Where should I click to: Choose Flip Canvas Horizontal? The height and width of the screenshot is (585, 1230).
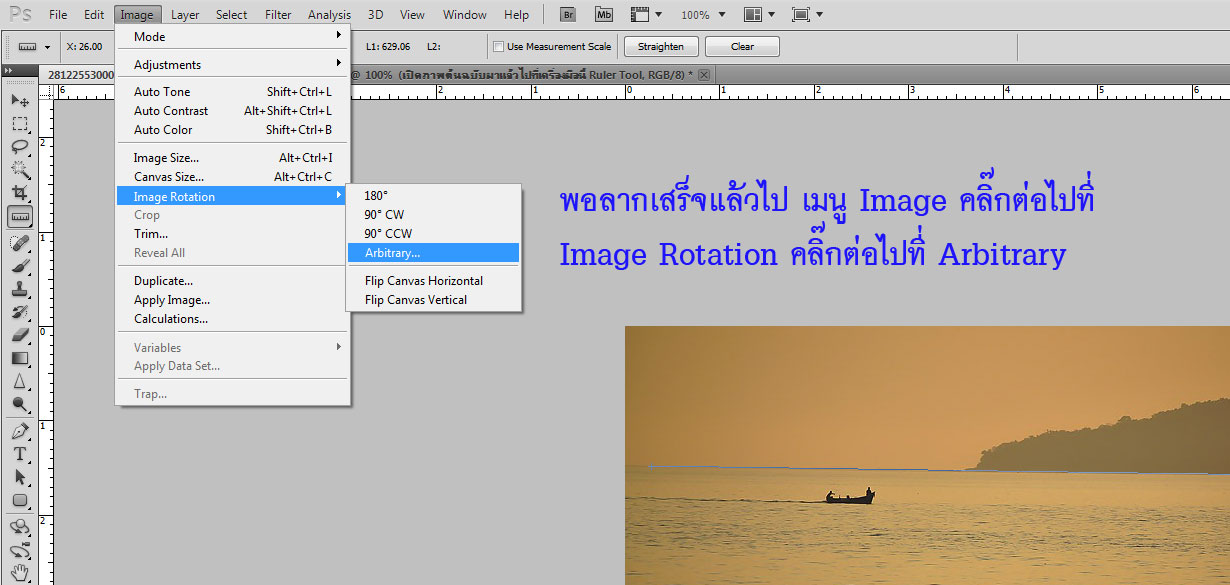tap(423, 281)
